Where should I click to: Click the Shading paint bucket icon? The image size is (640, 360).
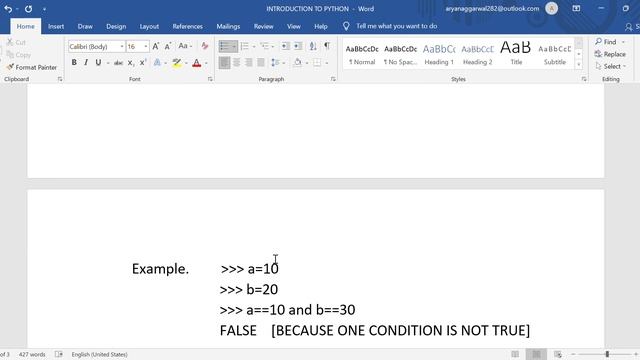298,62
